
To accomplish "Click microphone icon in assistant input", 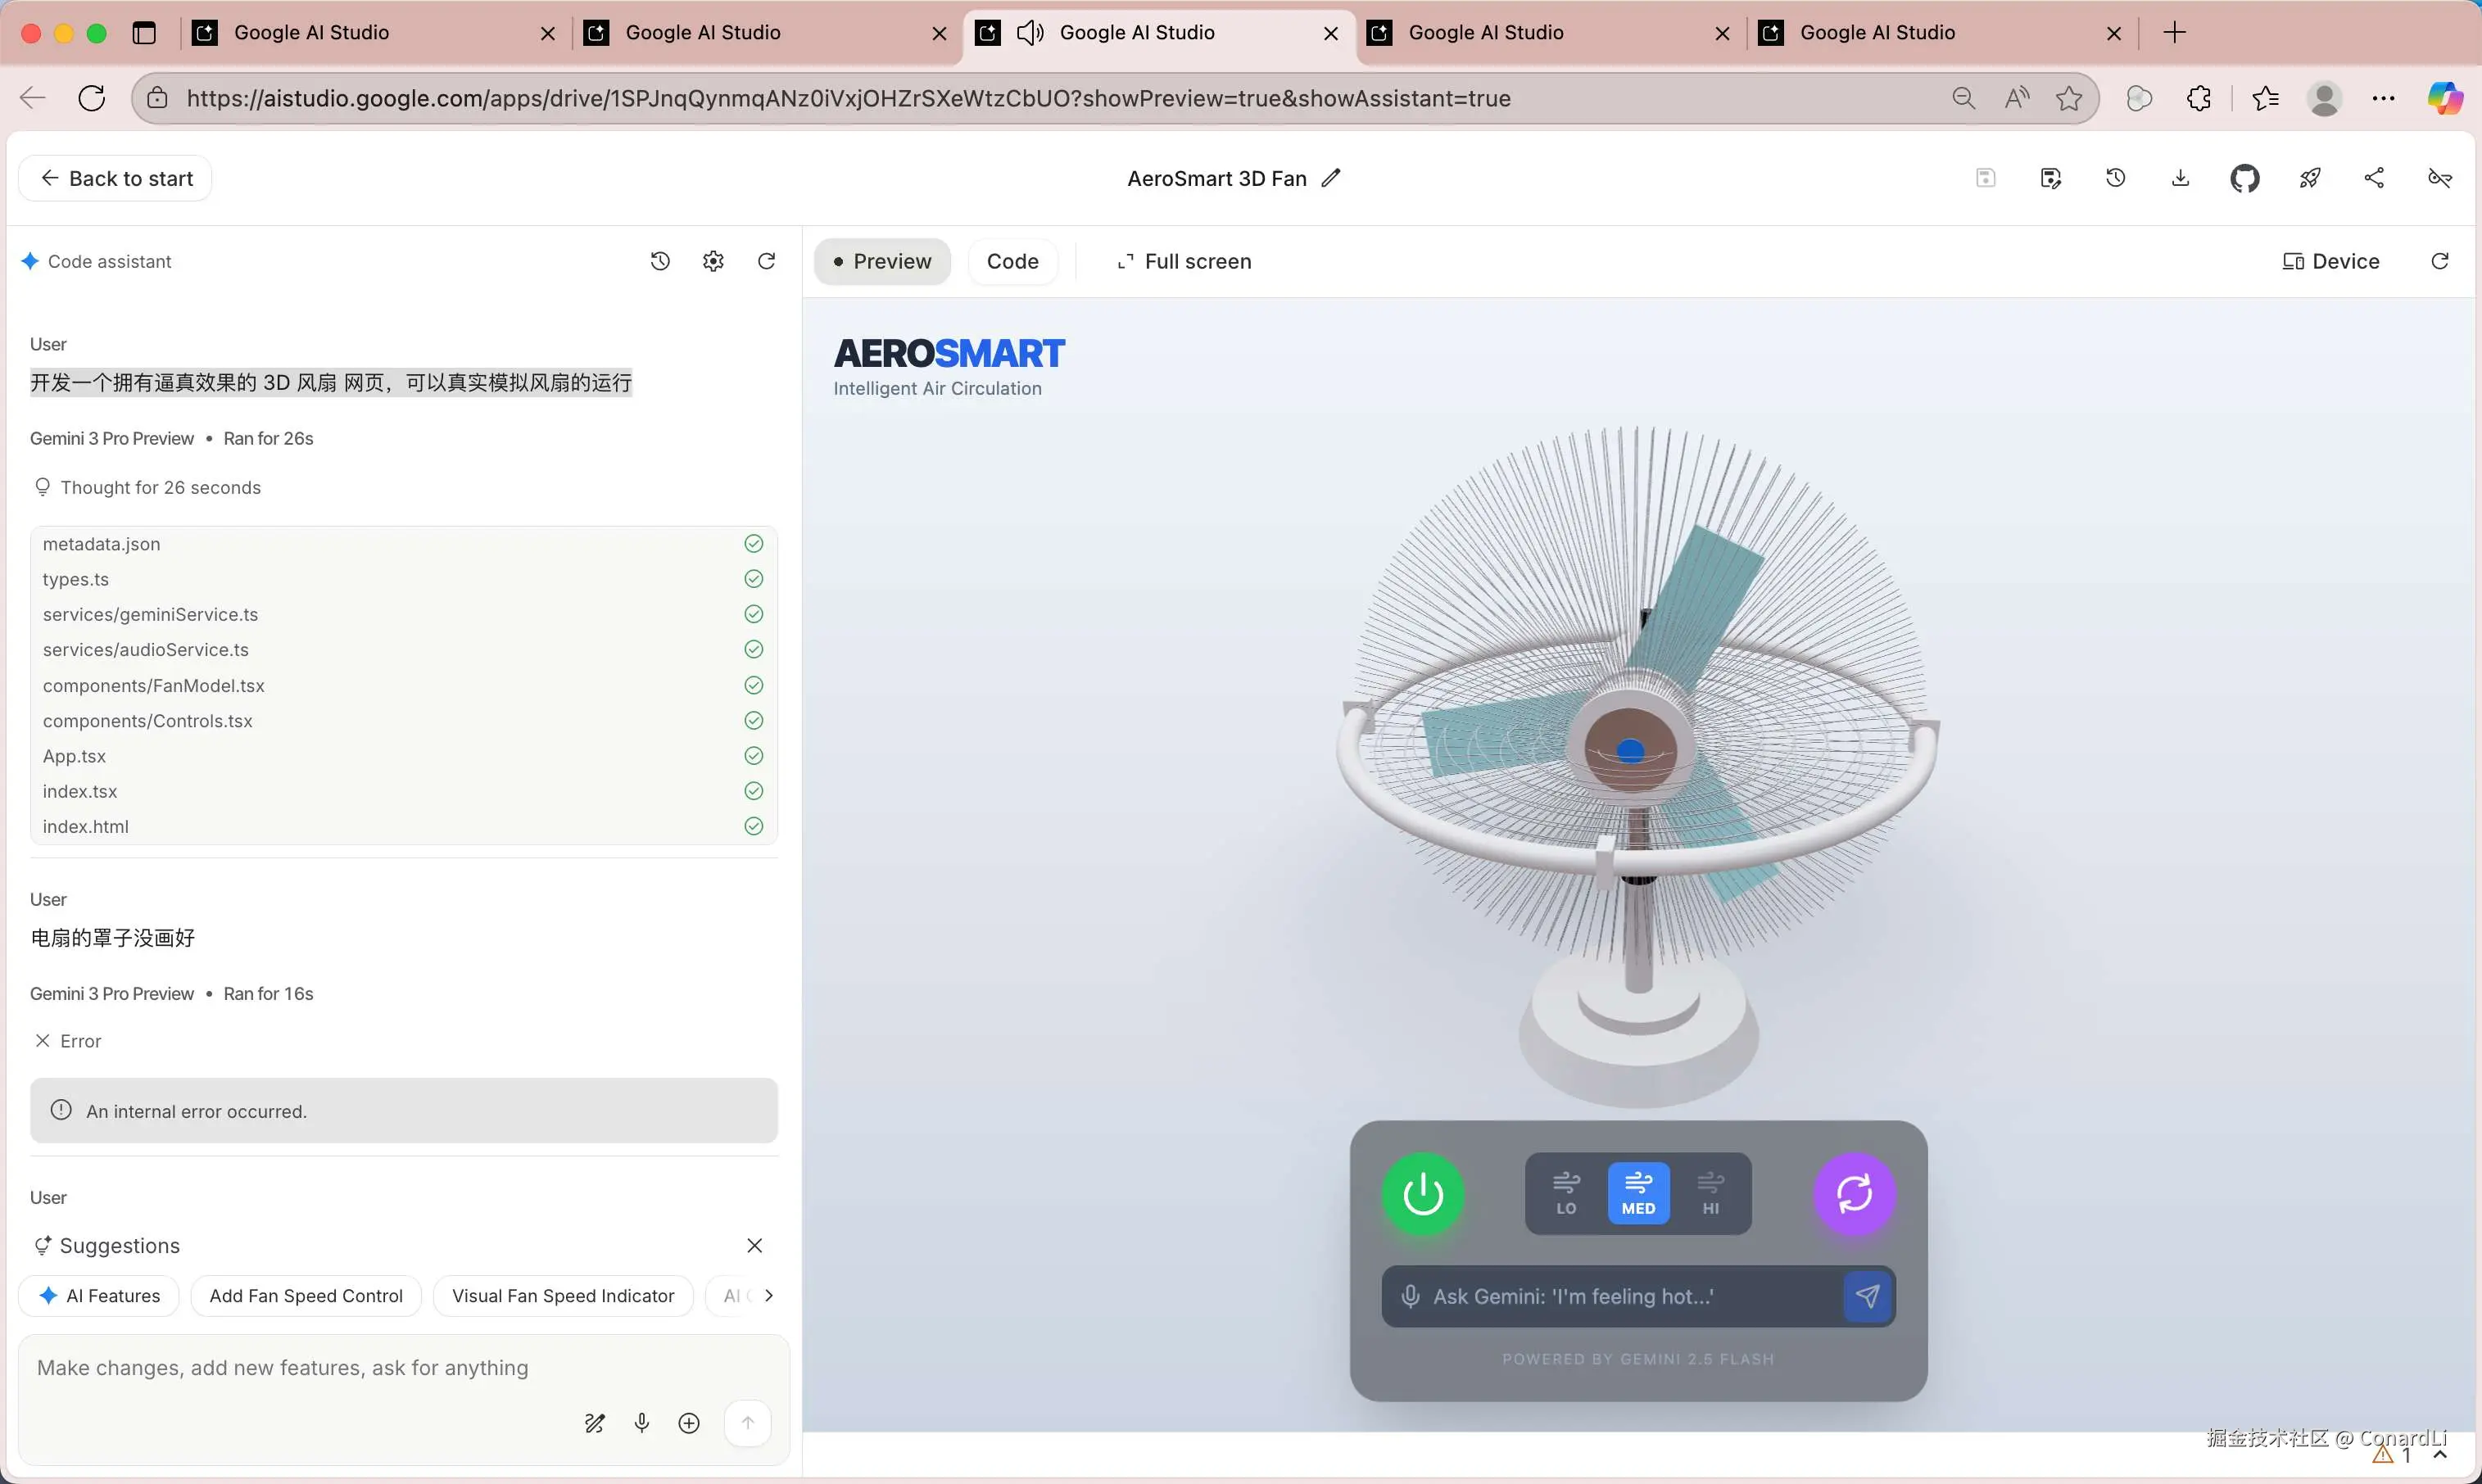I will 642,1423.
